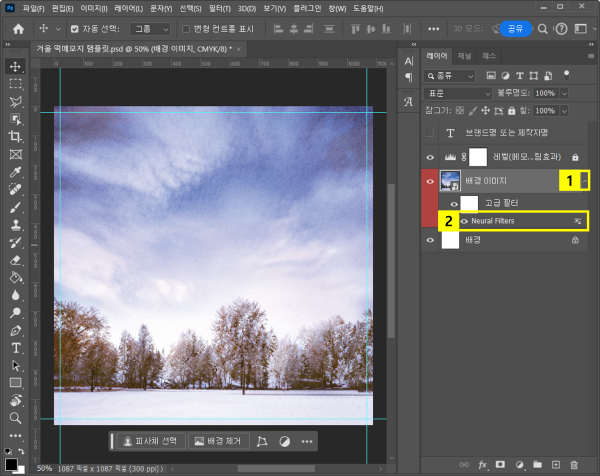Open the Auto-Select 그룹 dropdown
This screenshot has height=476, width=600.
click(x=150, y=29)
